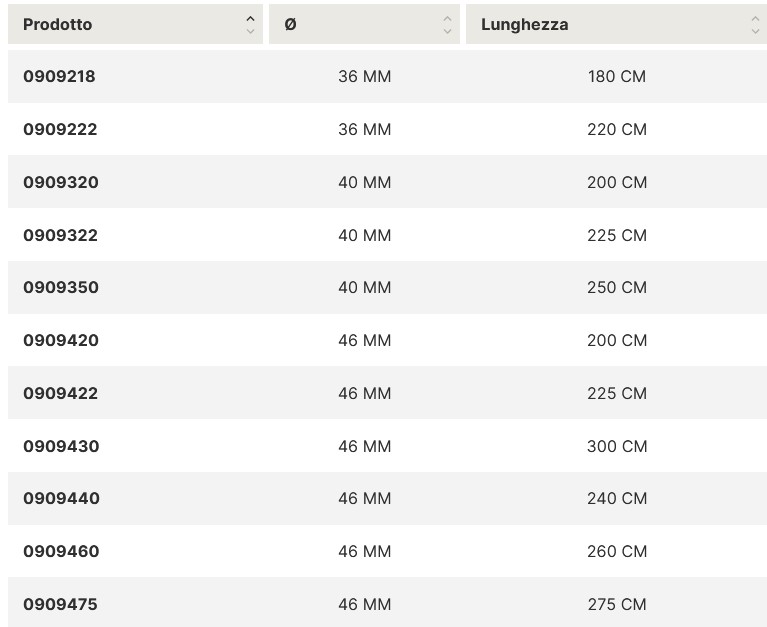Click the Prodotto column header
This screenshot has height=627, width=767.
pyautogui.click(x=135, y=24)
